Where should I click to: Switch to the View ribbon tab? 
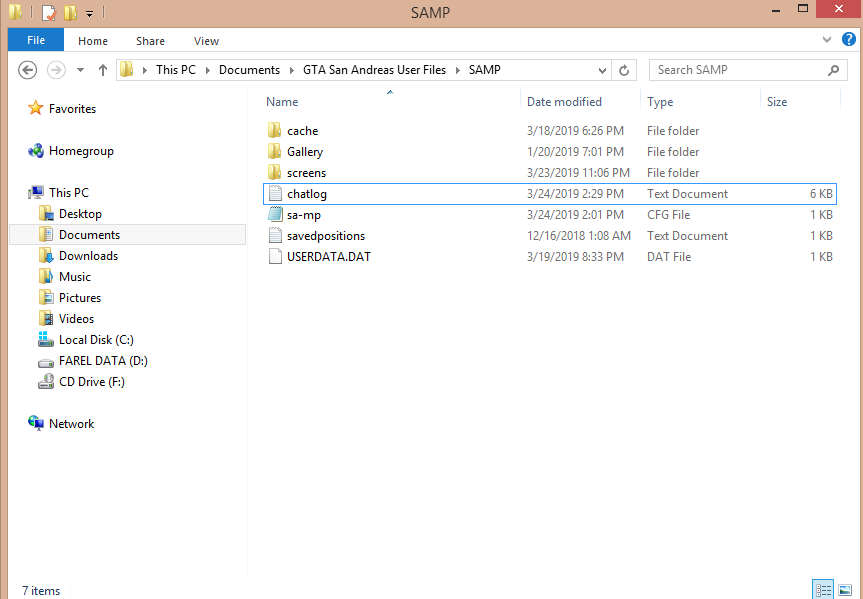(206, 41)
